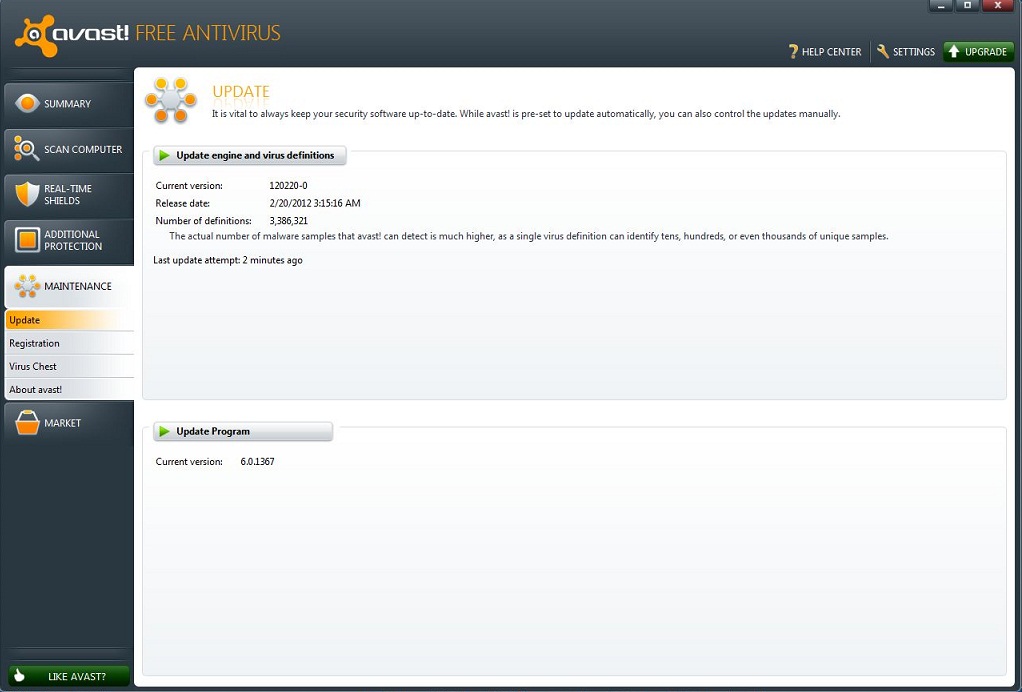The height and width of the screenshot is (692, 1022).
Task: Open the Market section
Action: [68, 423]
